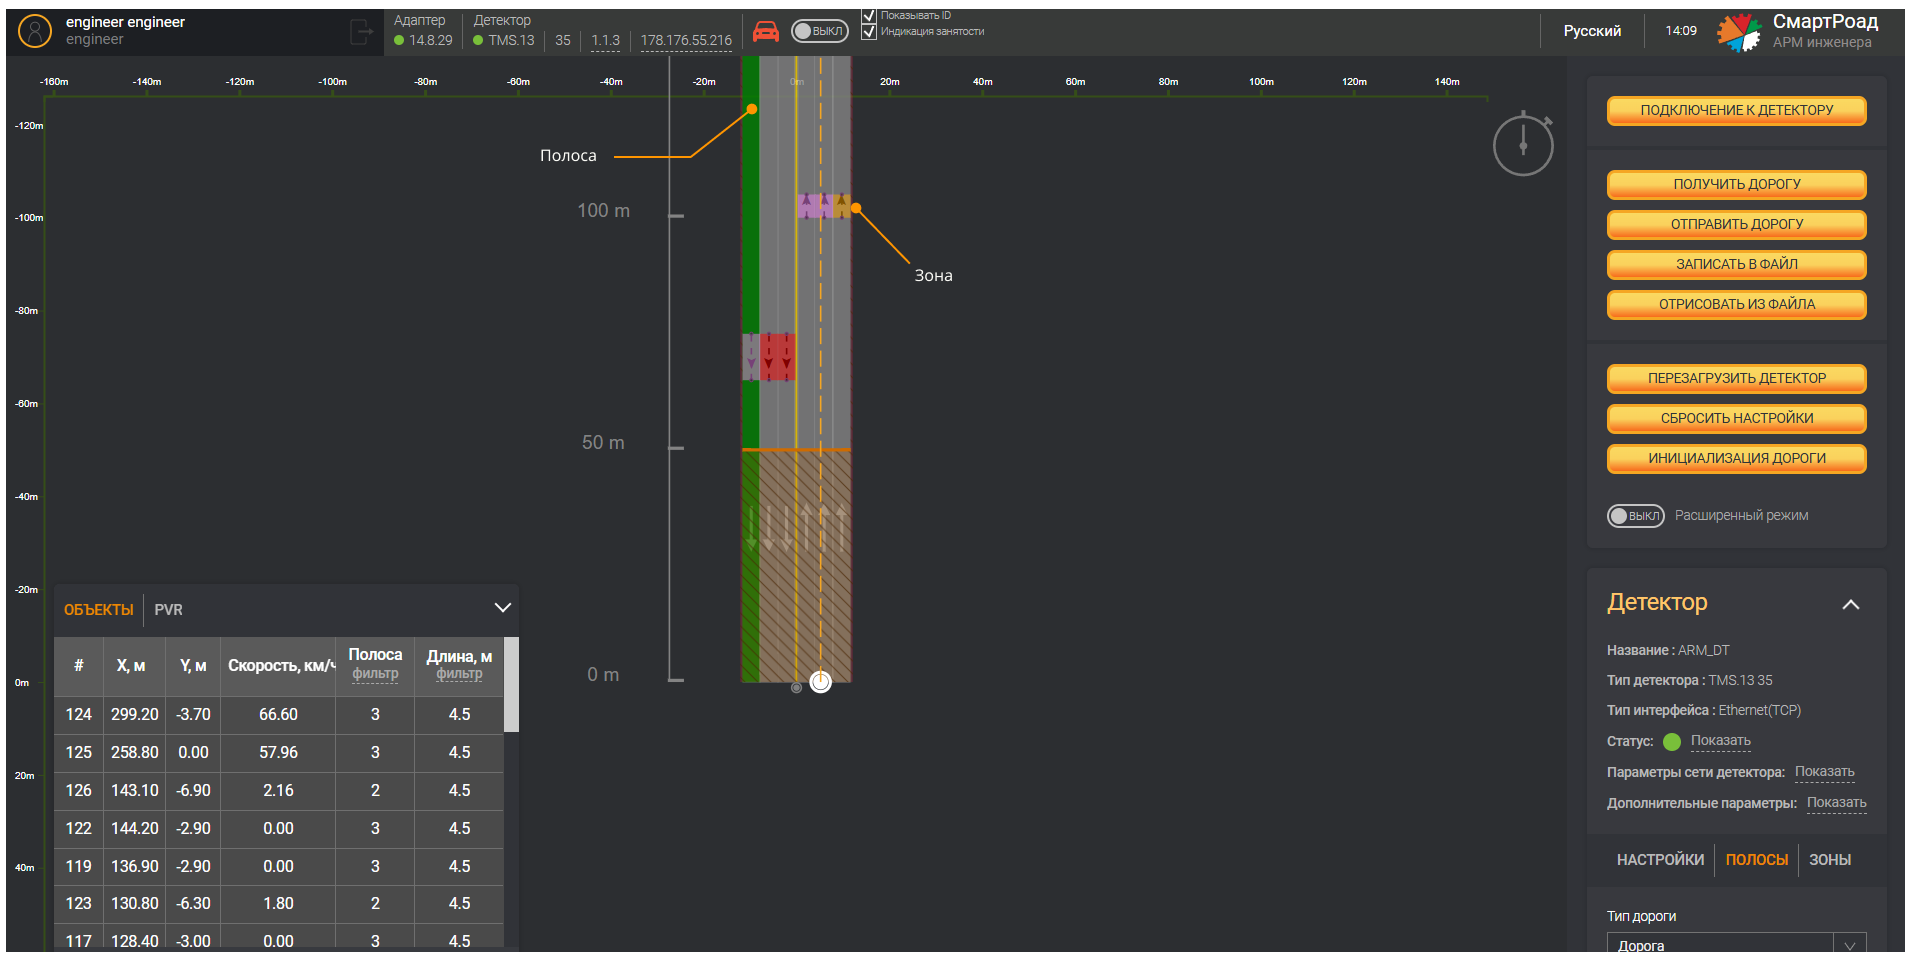Select object row 119
This screenshot has height=961, width=1911.
pyautogui.click(x=279, y=867)
